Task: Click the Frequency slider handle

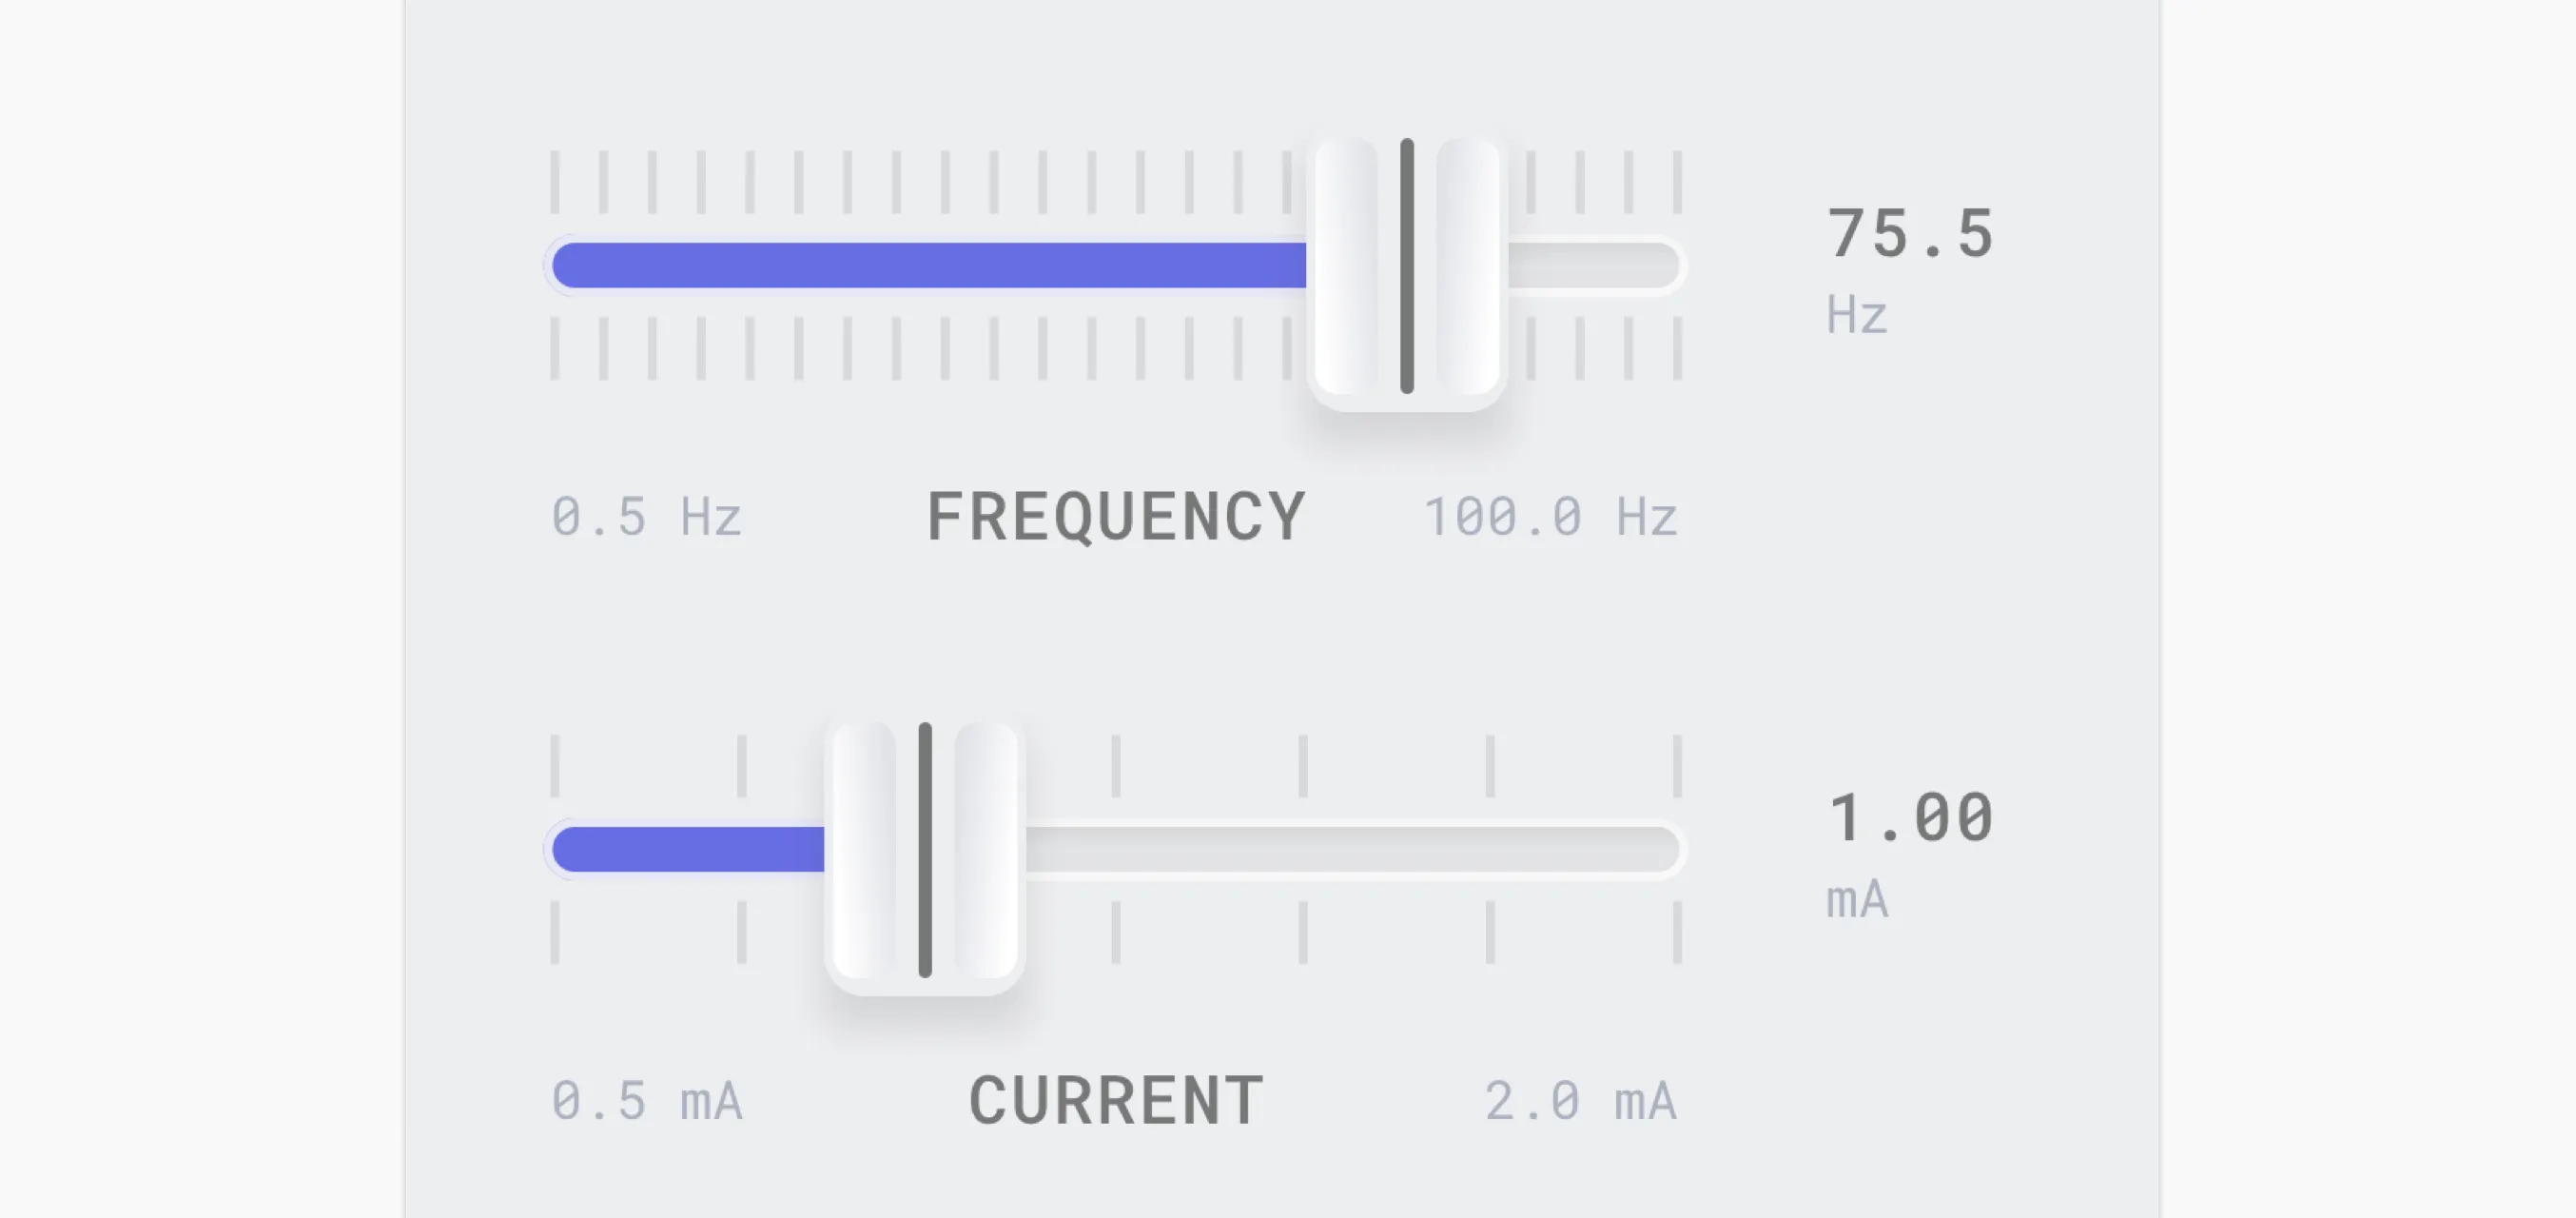Action: tap(1406, 268)
